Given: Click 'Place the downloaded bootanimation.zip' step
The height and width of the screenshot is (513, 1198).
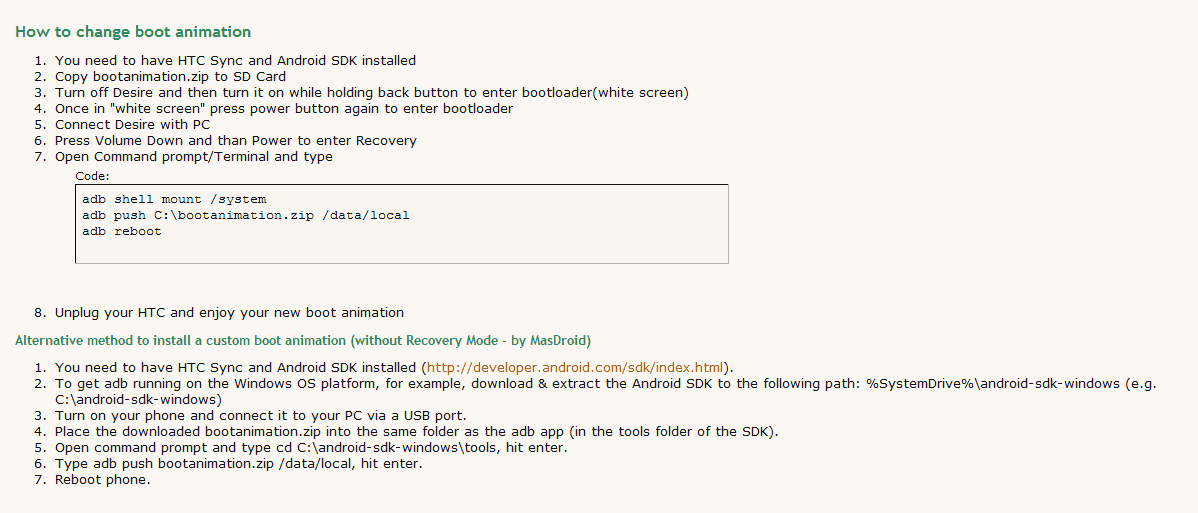Looking at the screenshot, I should (416, 432).
